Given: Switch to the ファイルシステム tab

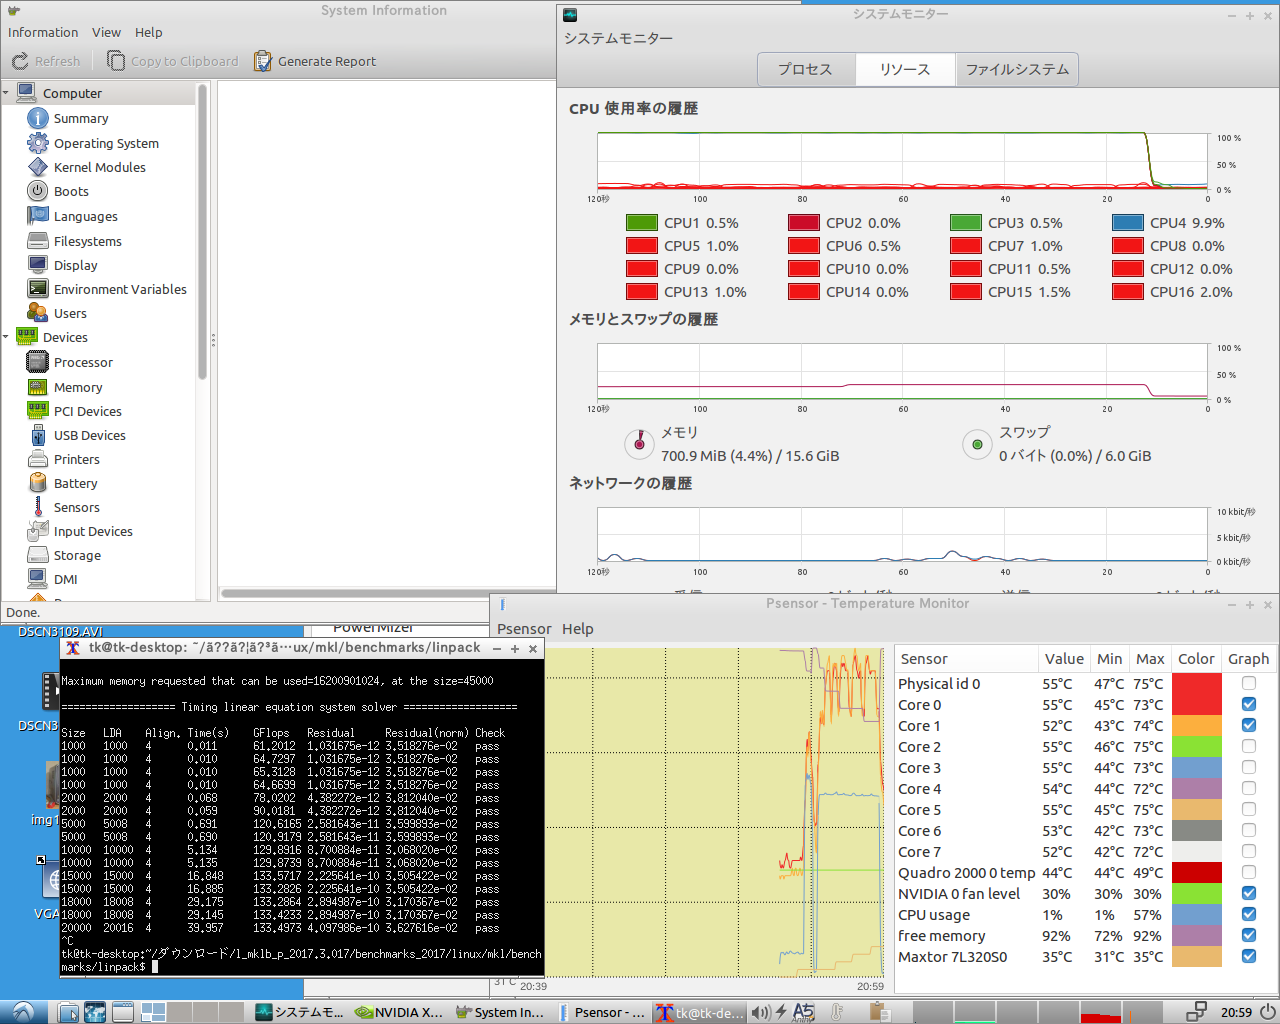Looking at the screenshot, I should [1017, 69].
